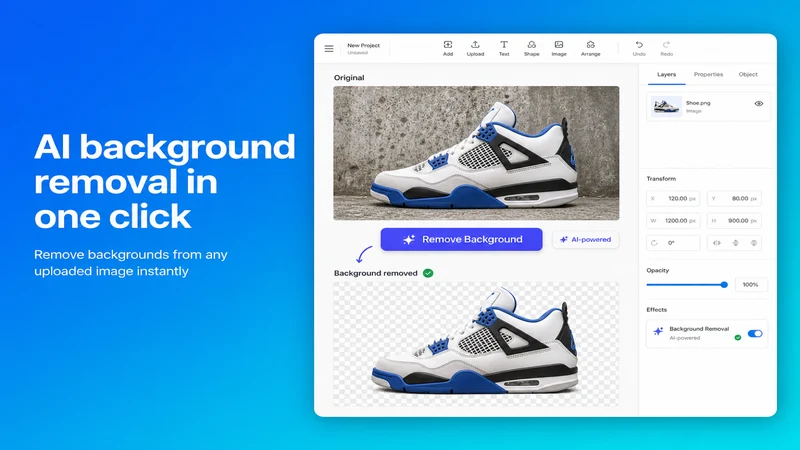Click the Effects section heading
The image size is (800, 450).
[x=657, y=310]
